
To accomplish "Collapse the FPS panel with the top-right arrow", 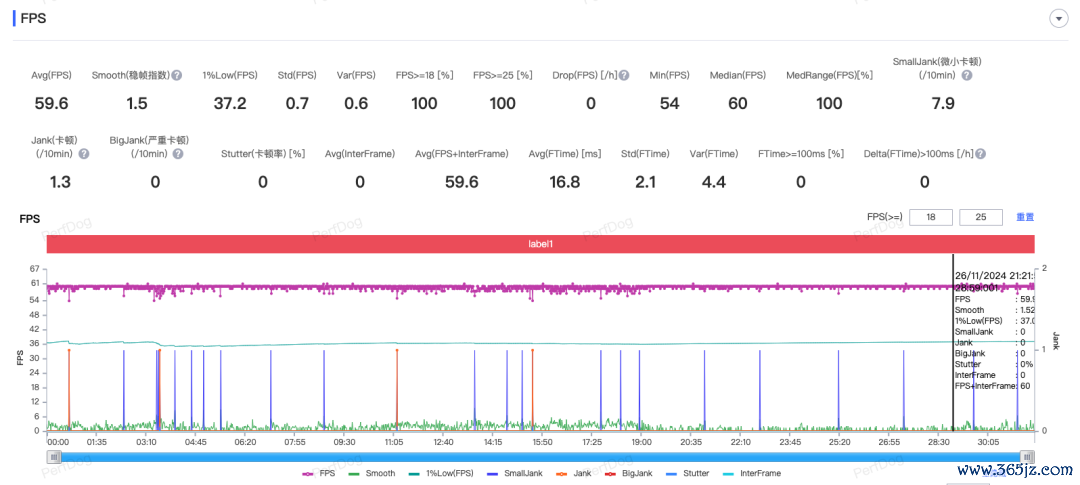I will [1057, 19].
